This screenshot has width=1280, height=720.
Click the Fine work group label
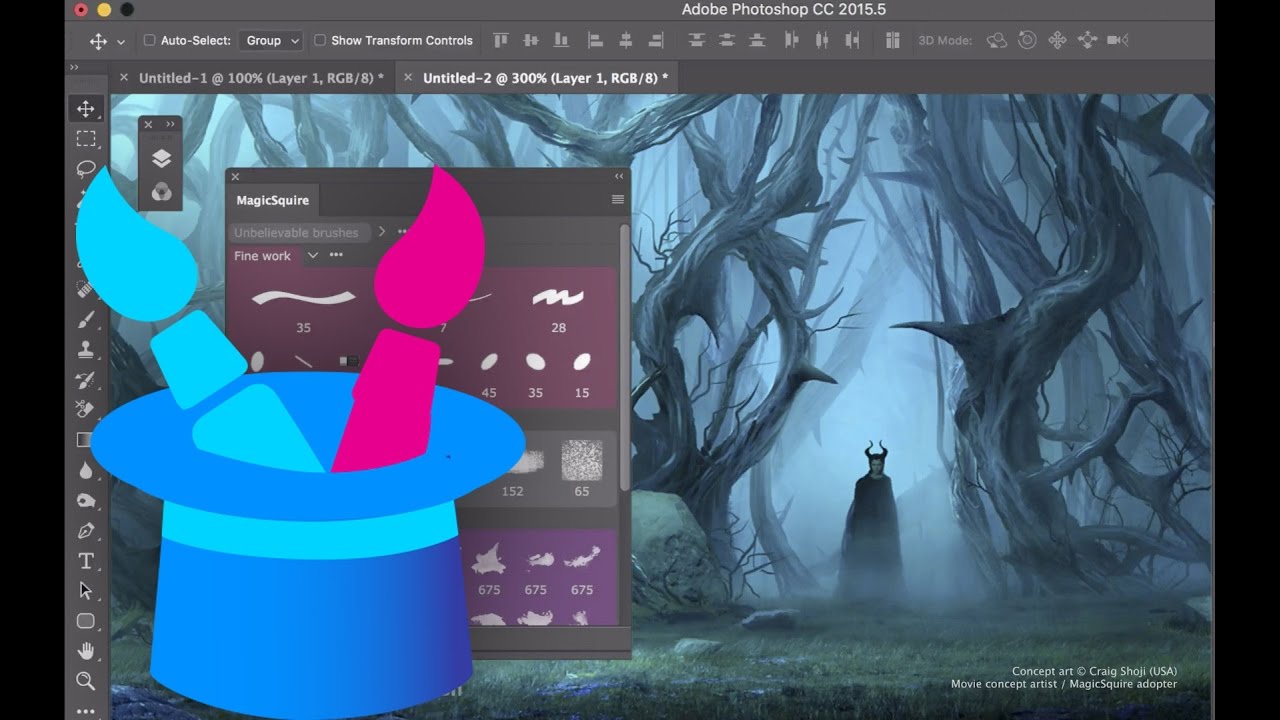coord(263,256)
